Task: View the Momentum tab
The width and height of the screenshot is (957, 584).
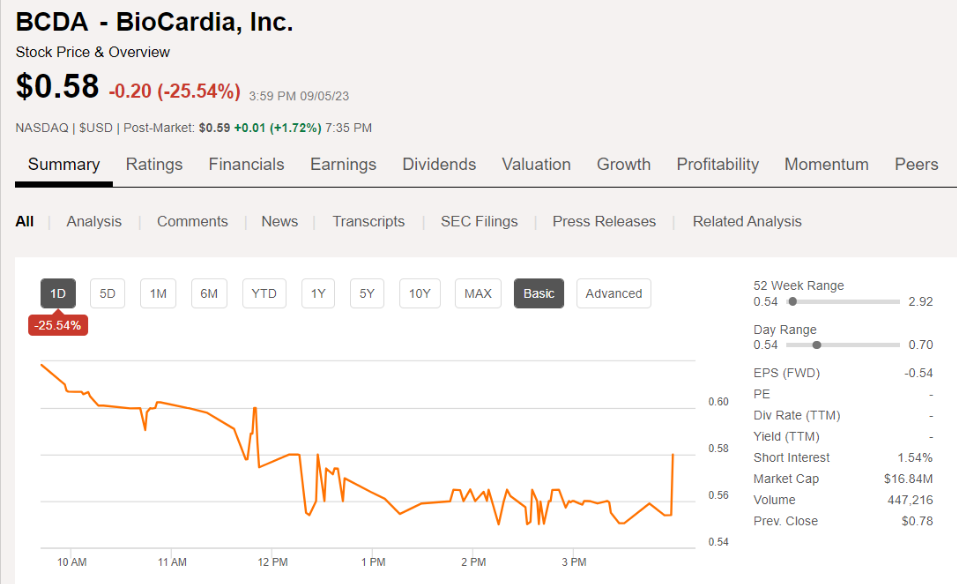Action: pos(826,164)
